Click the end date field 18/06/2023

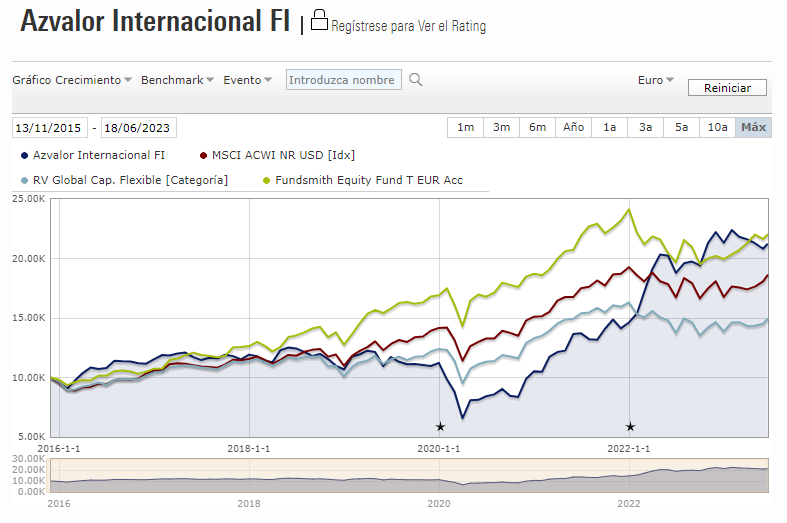tap(139, 127)
